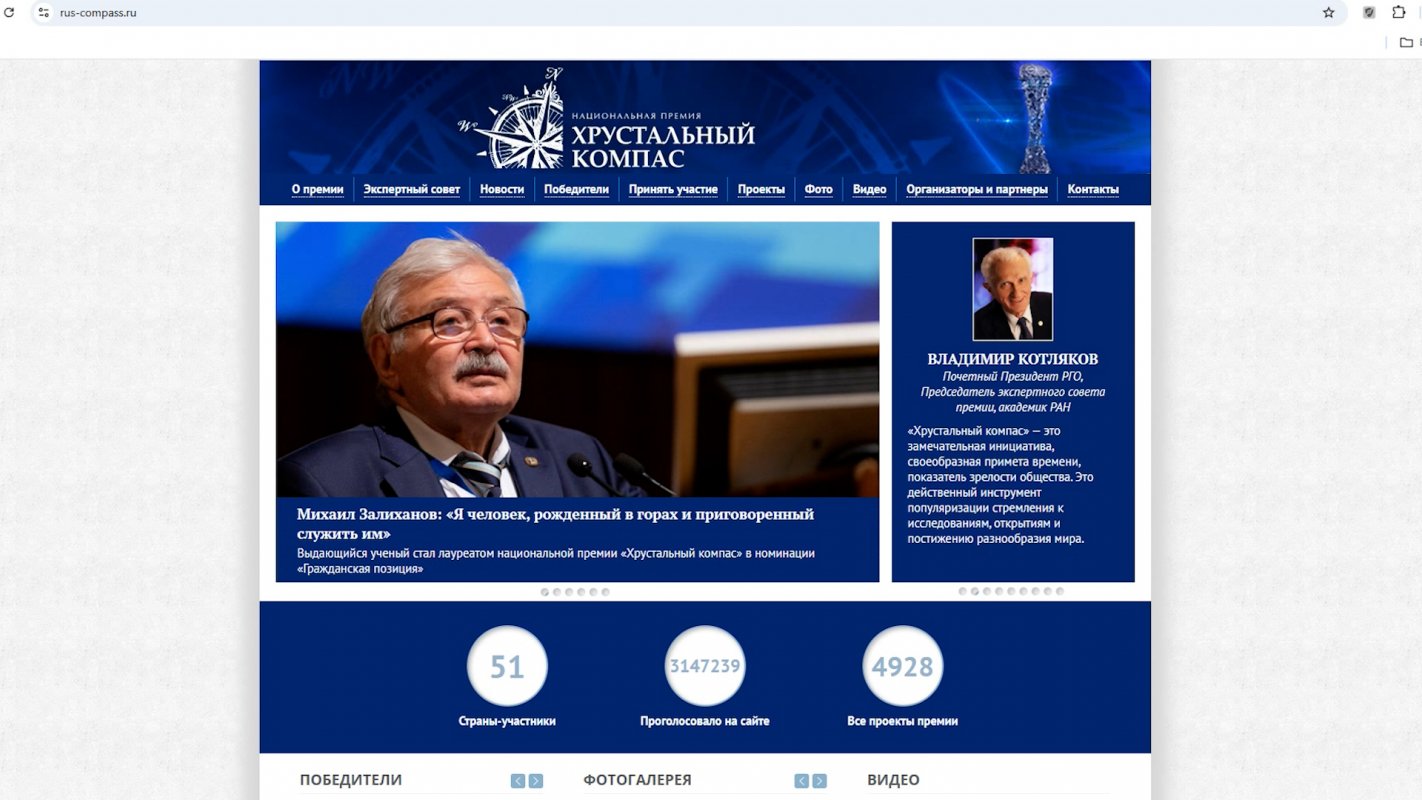Open the О премии menu
Viewport: 1422px width, 800px height.
click(318, 189)
